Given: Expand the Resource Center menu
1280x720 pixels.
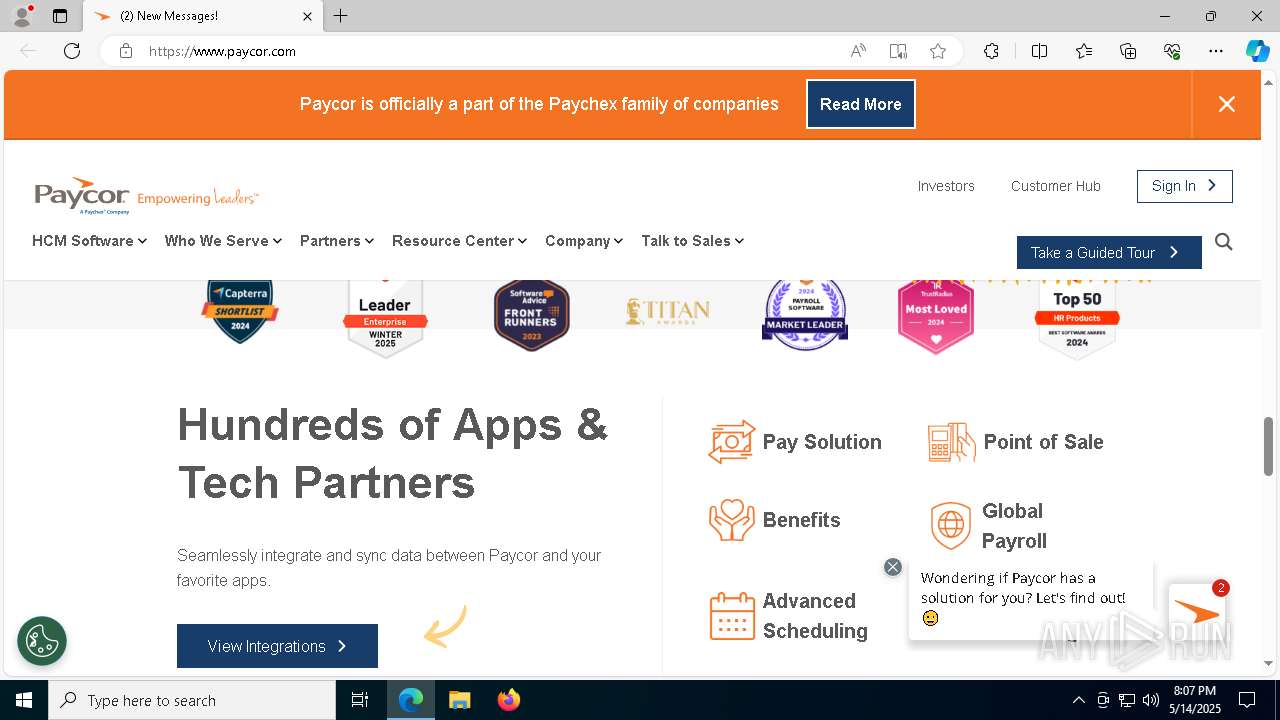Looking at the screenshot, I should pyautogui.click(x=459, y=241).
